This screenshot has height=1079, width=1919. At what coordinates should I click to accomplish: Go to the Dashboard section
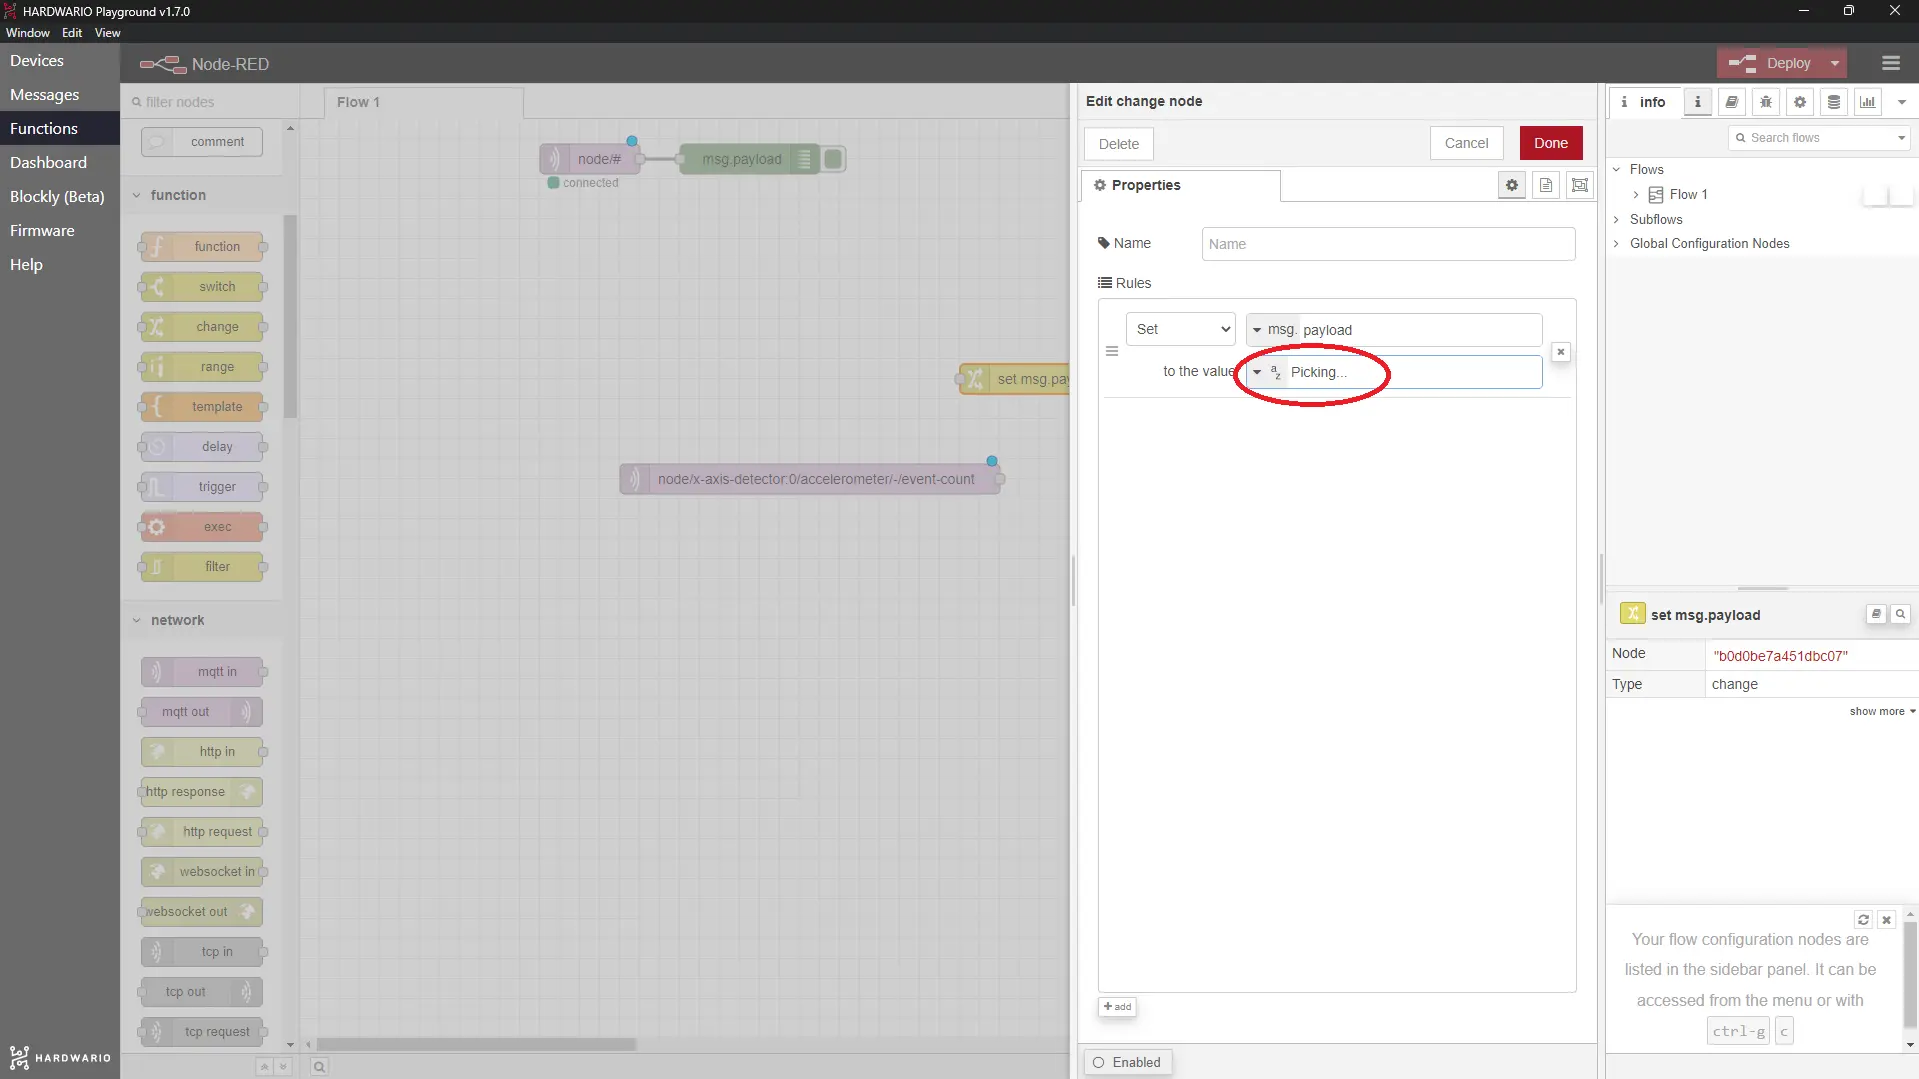pyautogui.click(x=60, y=163)
